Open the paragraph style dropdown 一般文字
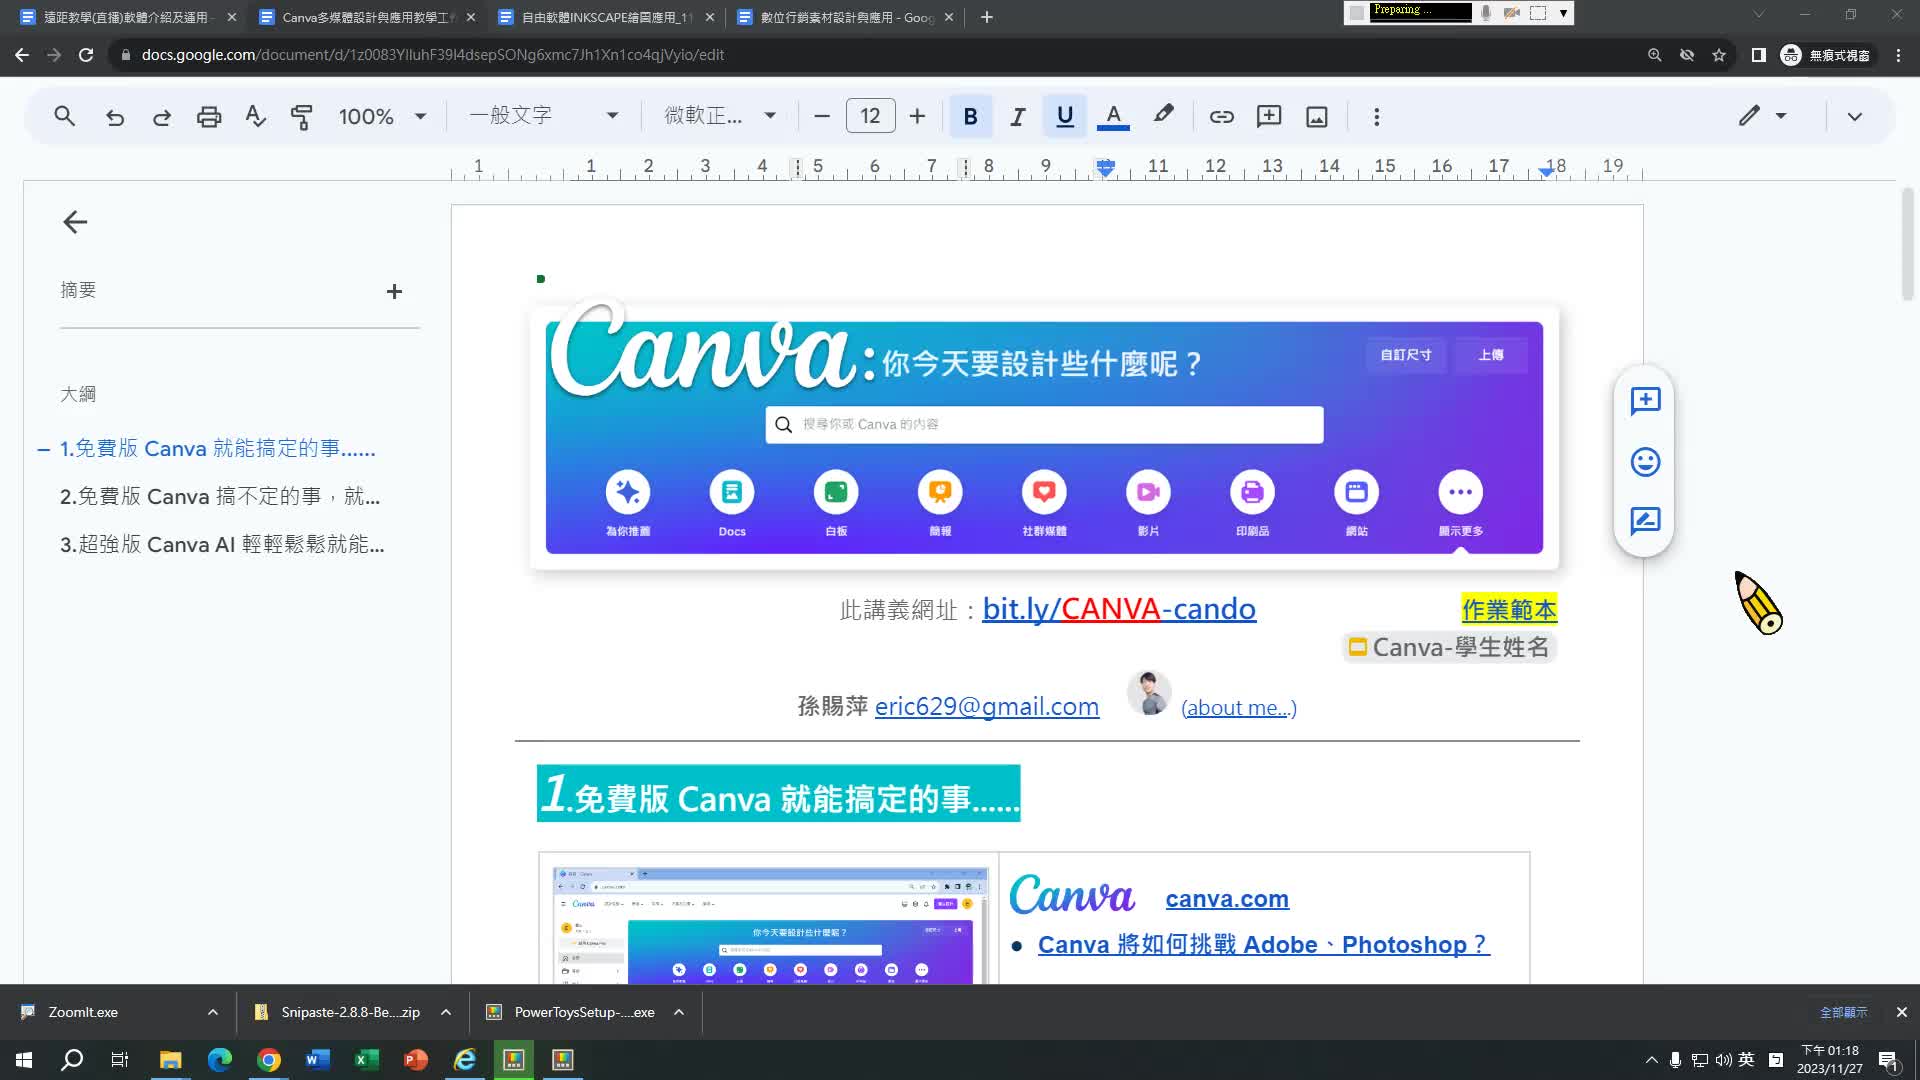 click(544, 116)
